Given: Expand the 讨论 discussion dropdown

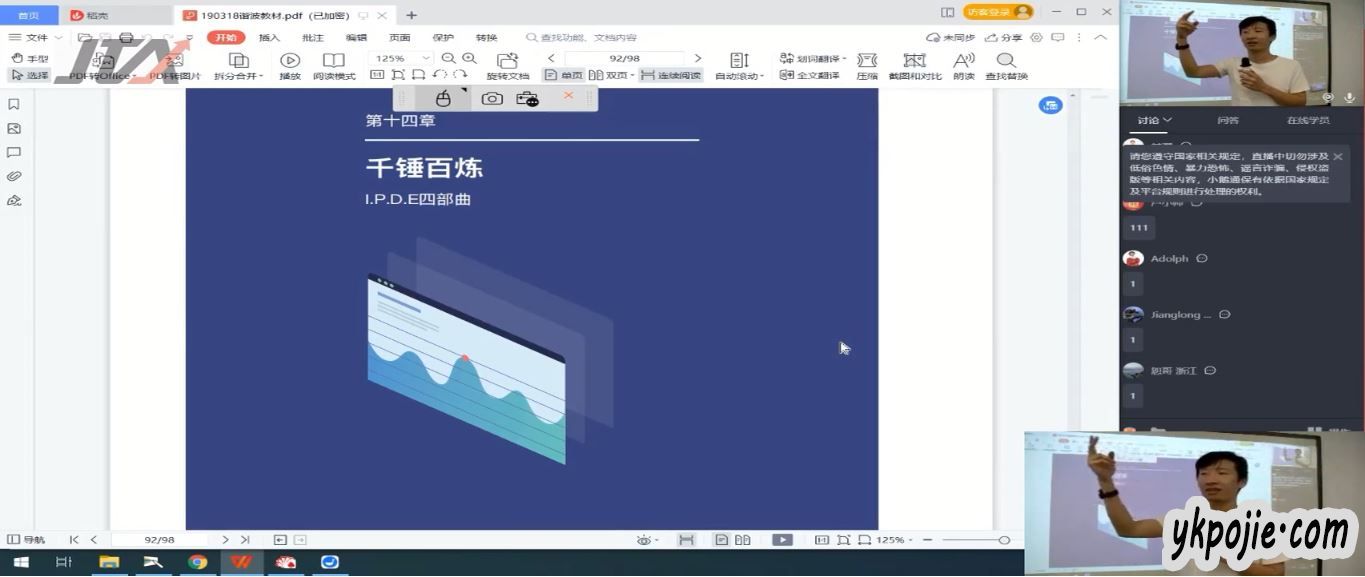Looking at the screenshot, I should pos(1154,120).
